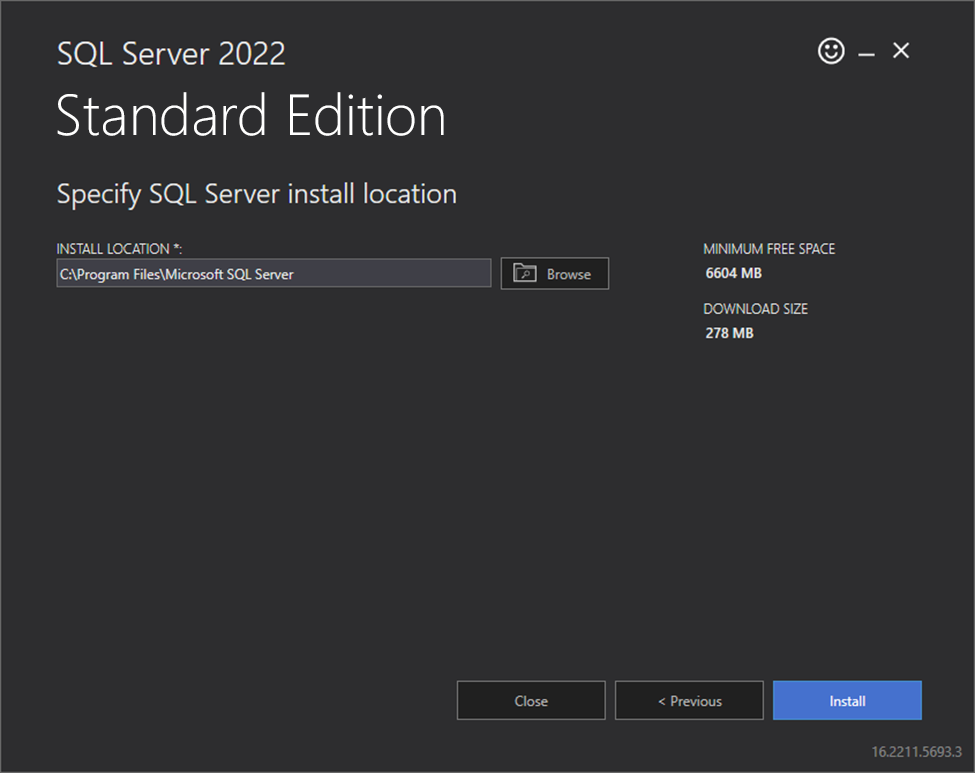Click the Standard Edition heading
This screenshot has height=773, width=975.
click(x=251, y=116)
